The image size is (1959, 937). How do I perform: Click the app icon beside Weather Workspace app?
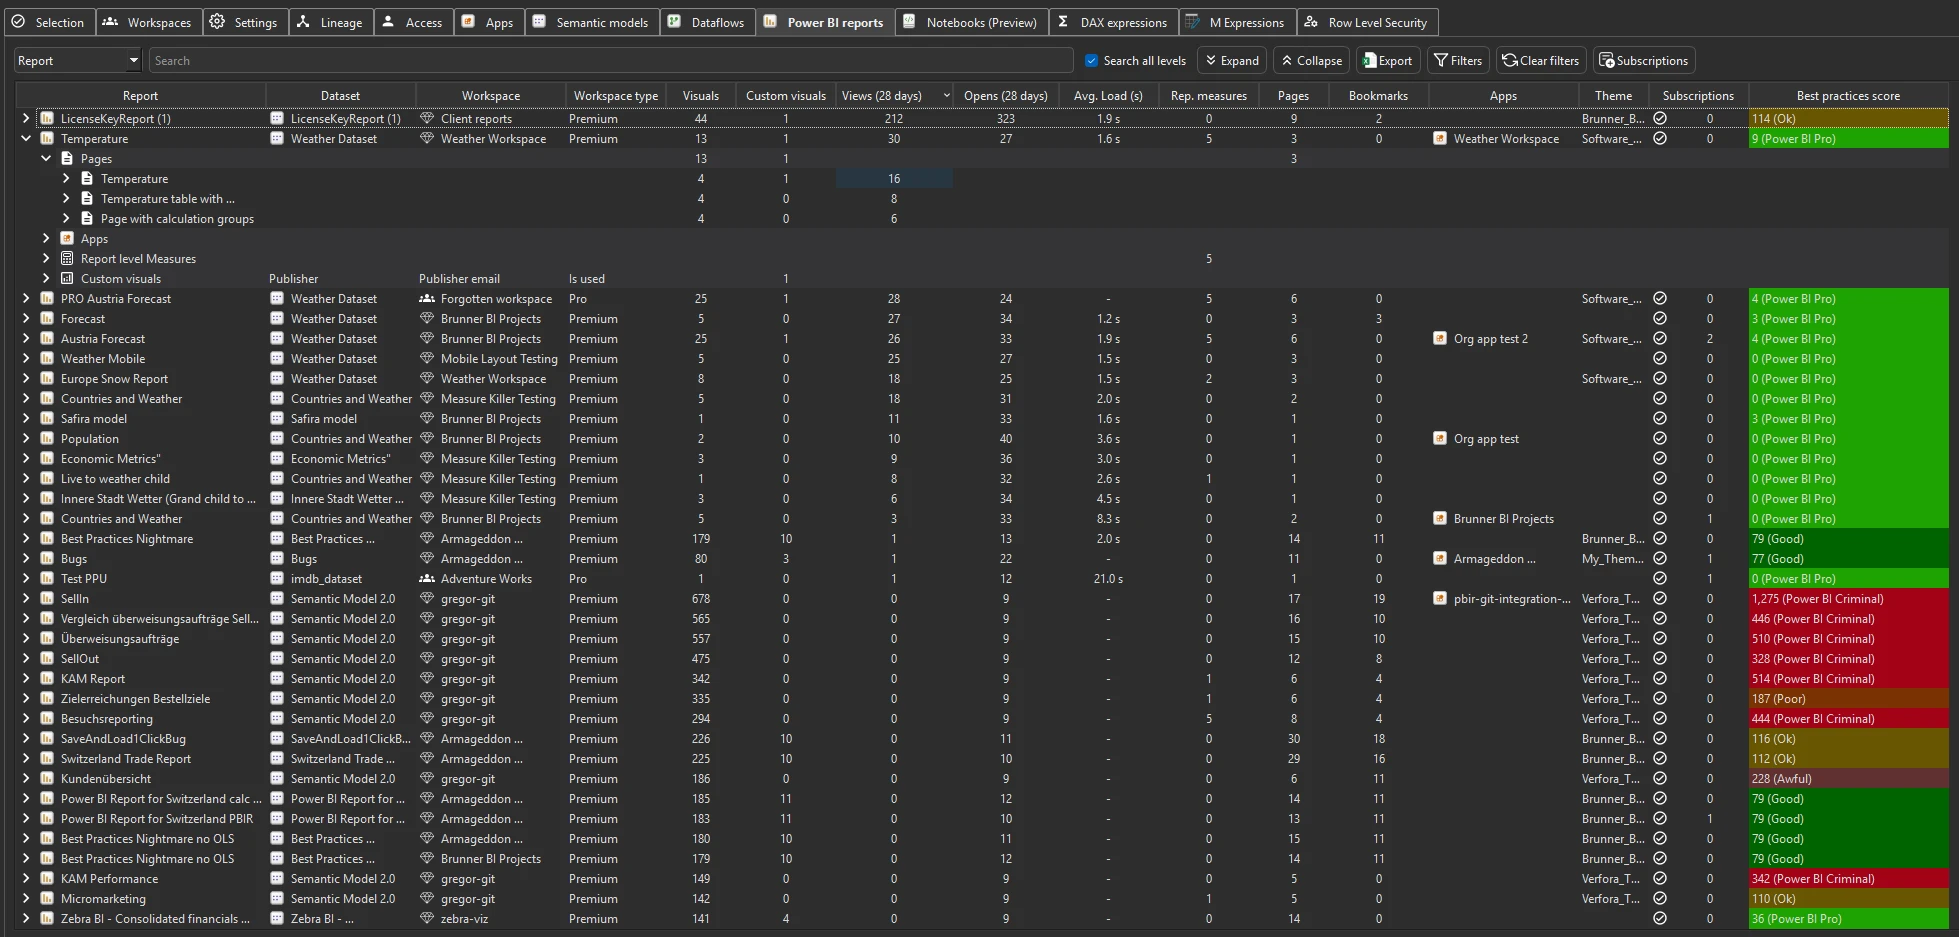coord(1440,138)
